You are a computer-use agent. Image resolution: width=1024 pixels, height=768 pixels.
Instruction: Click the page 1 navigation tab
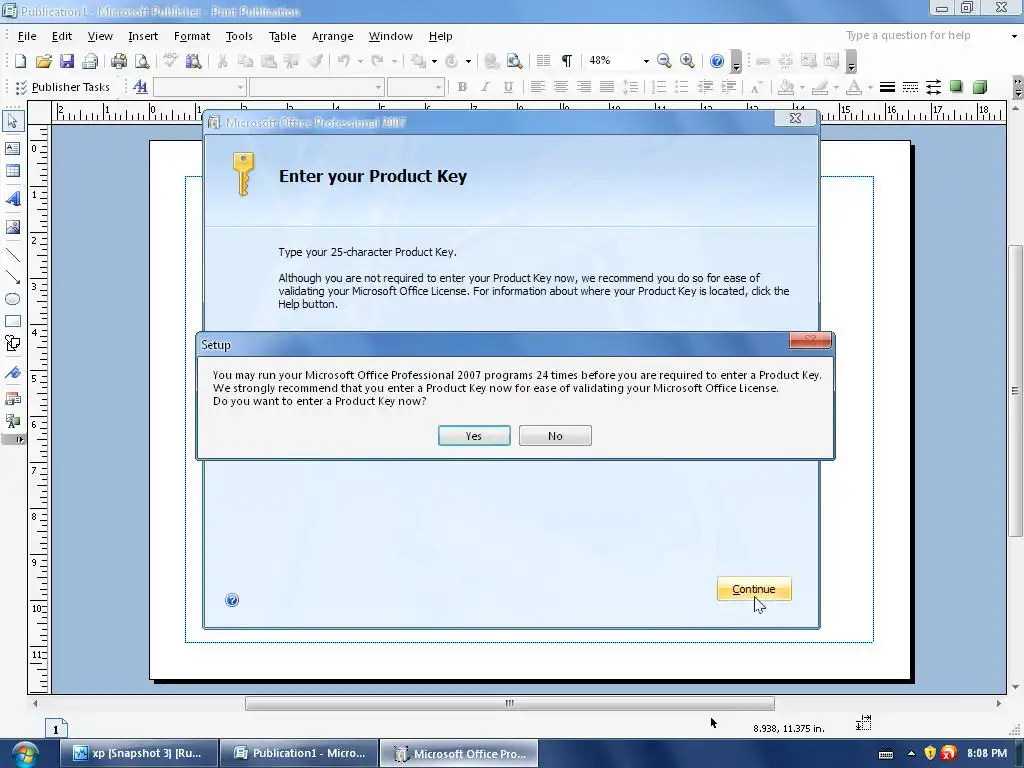[x=56, y=729]
